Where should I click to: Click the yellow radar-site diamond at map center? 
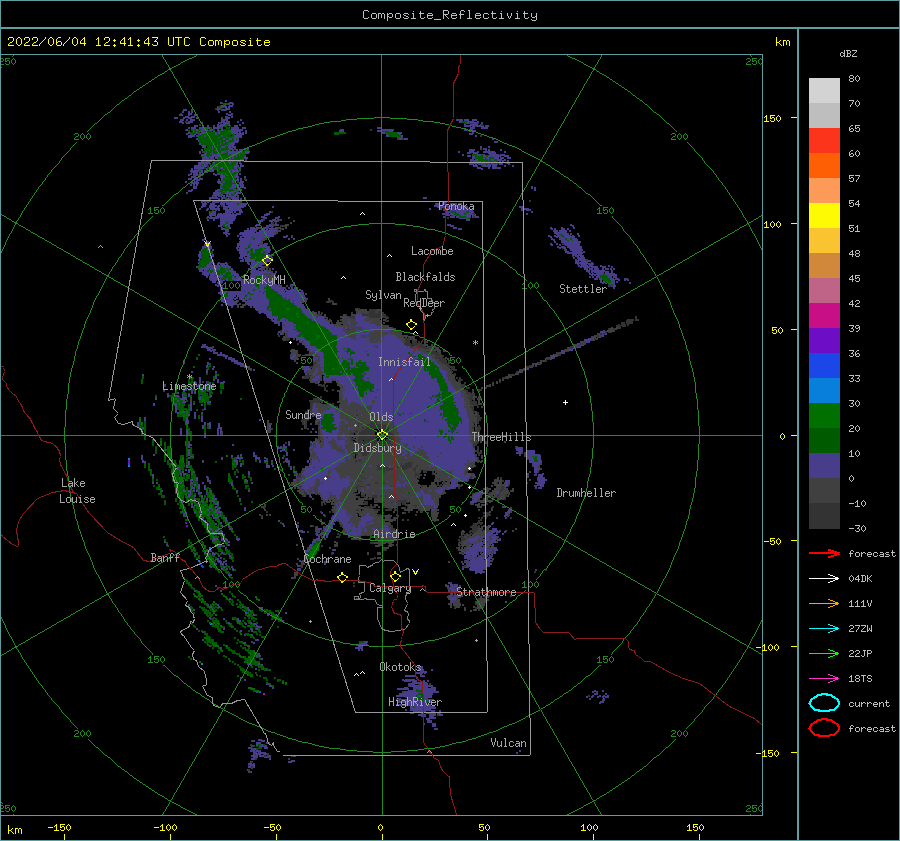[x=382, y=435]
